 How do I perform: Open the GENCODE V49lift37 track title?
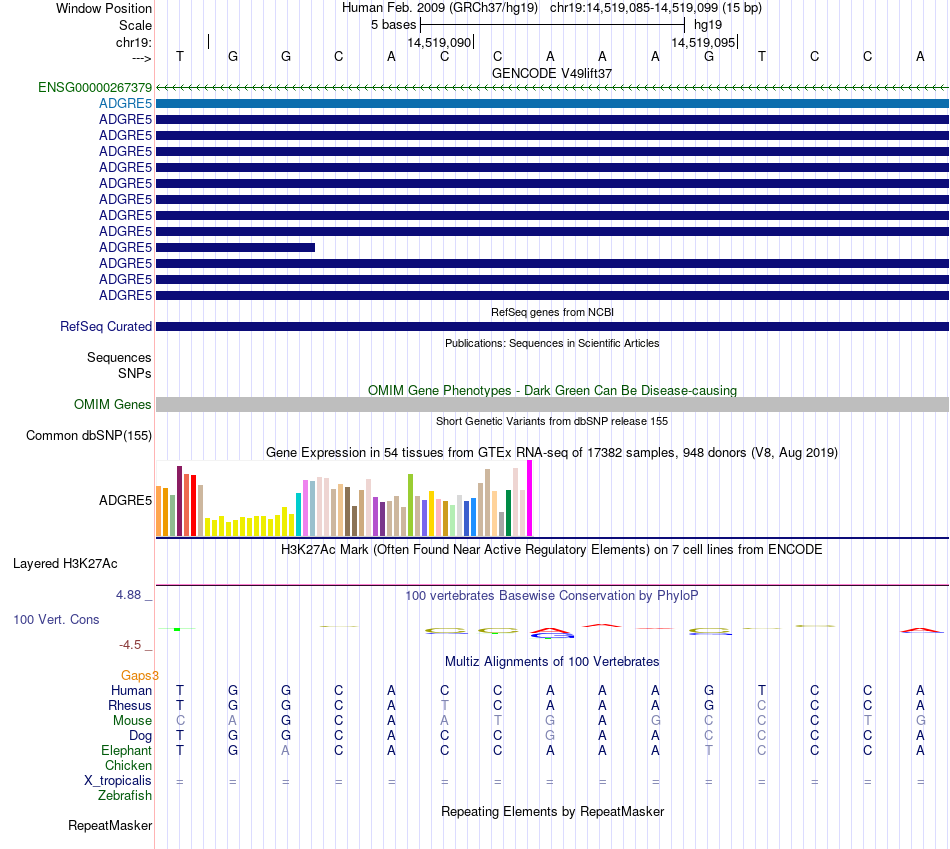pyautogui.click(x=552, y=73)
